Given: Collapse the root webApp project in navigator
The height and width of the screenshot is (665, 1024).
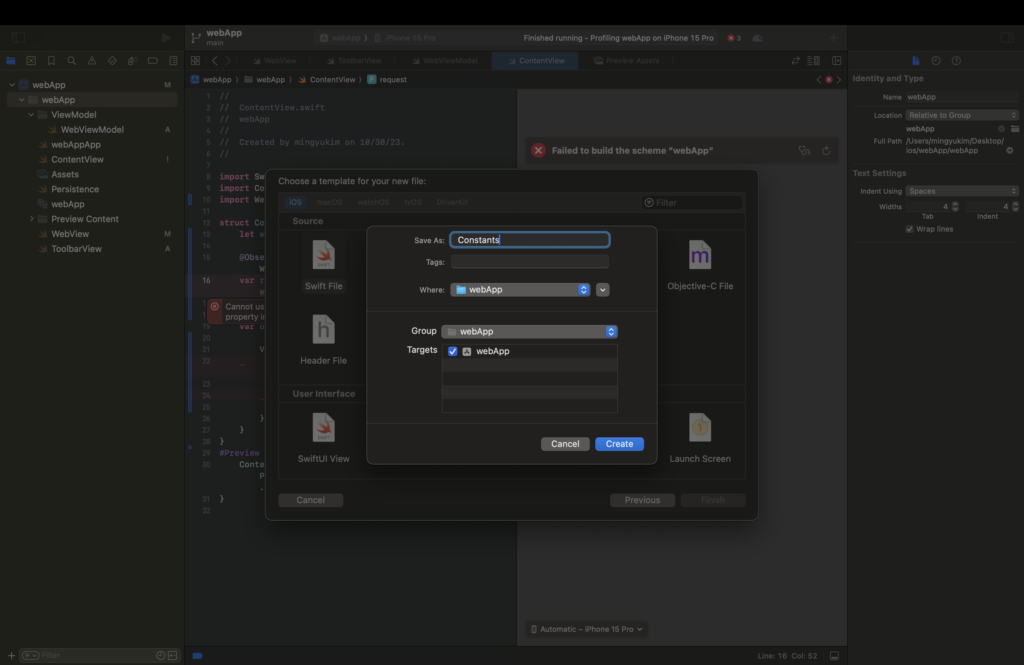Looking at the screenshot, I should click(12, 85).
